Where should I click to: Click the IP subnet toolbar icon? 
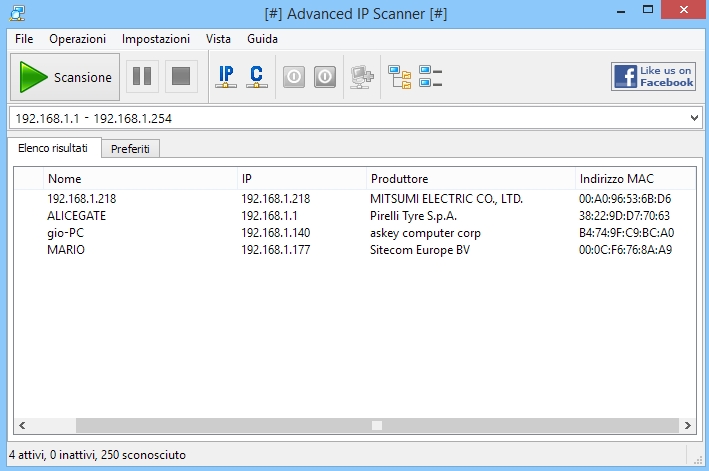[226, 76]
